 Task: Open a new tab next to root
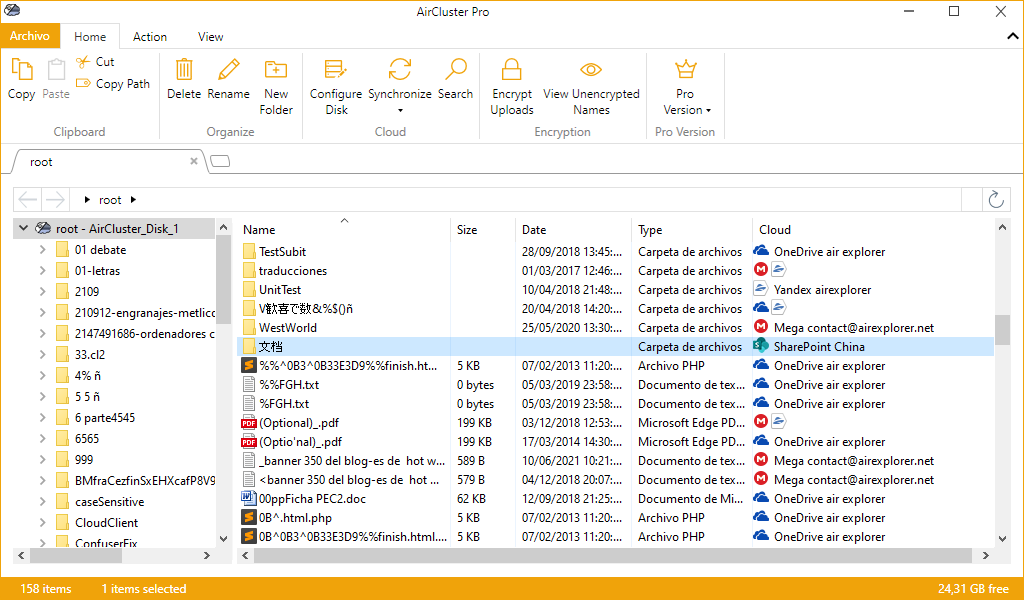221,161
